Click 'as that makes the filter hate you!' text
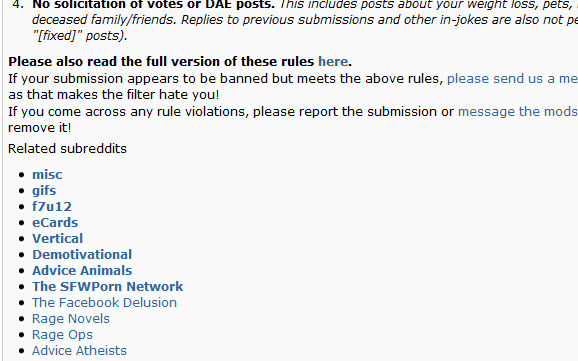578x361 pixels. point(114,95)
